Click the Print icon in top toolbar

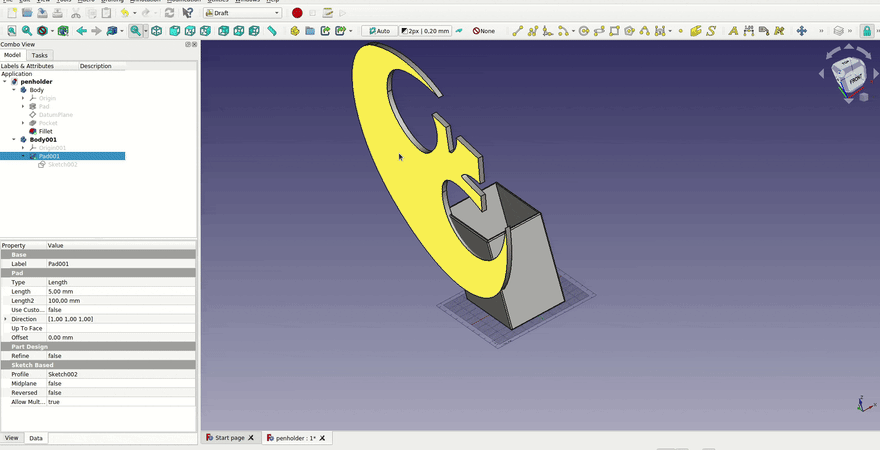click(57, 13)
